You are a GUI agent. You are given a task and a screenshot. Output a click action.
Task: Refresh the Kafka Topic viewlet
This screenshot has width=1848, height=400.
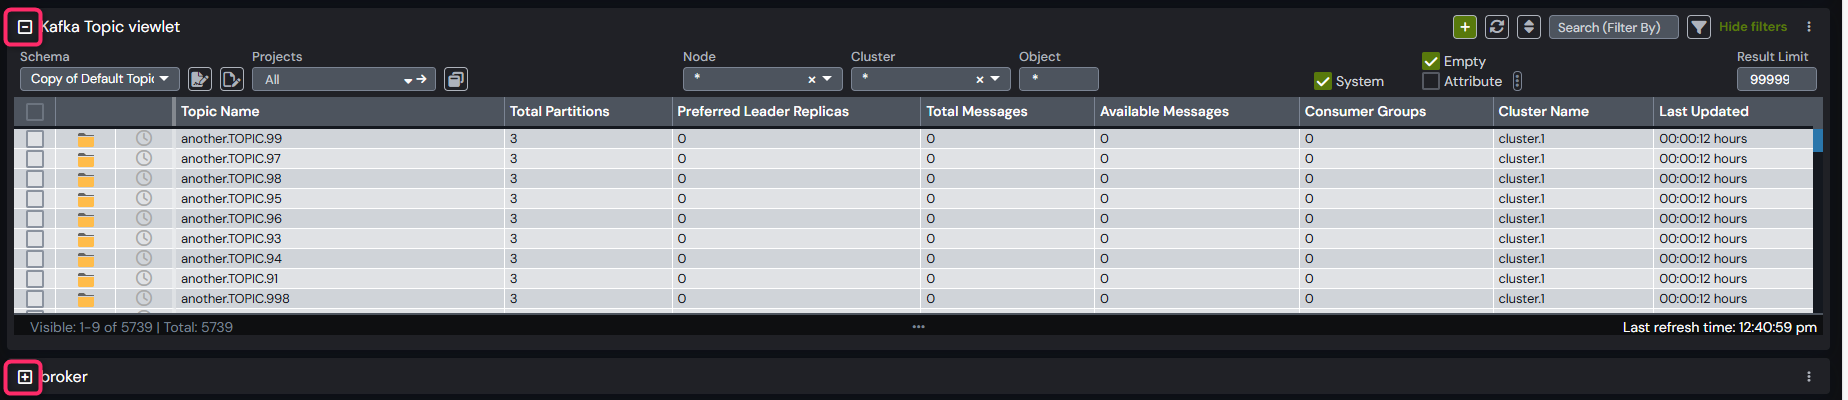(1497, 27)
